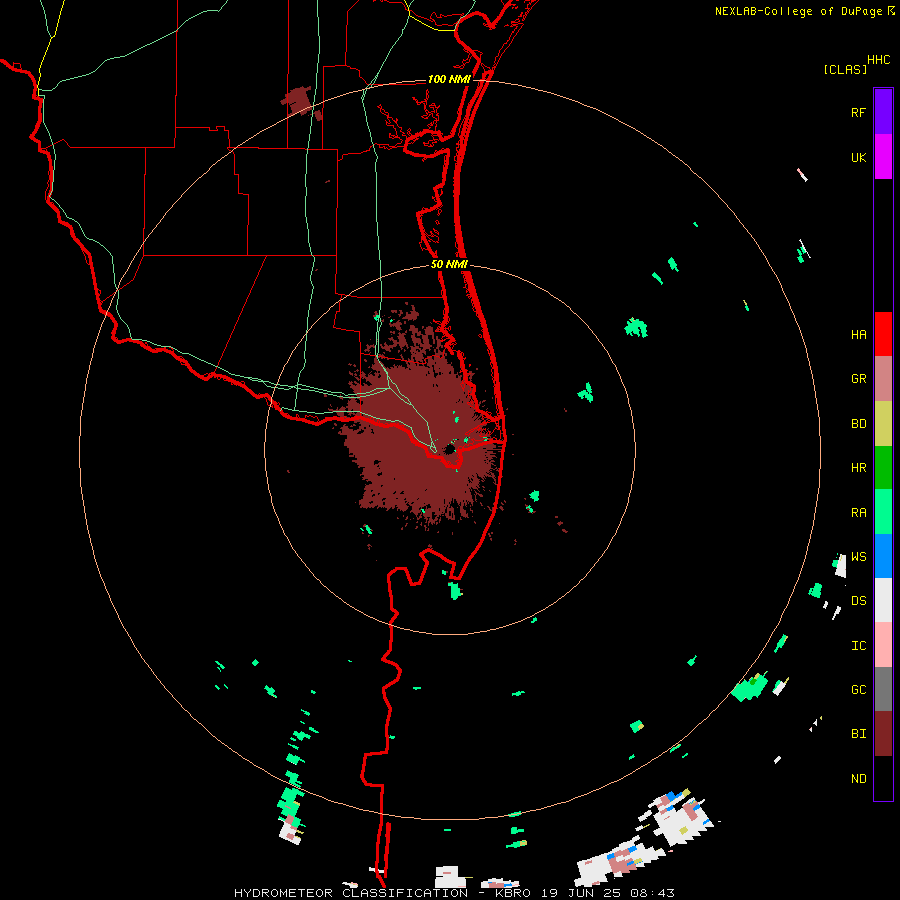Click the 'WS' legend label
Screen dimensions: 900x900
coord(859,556)
